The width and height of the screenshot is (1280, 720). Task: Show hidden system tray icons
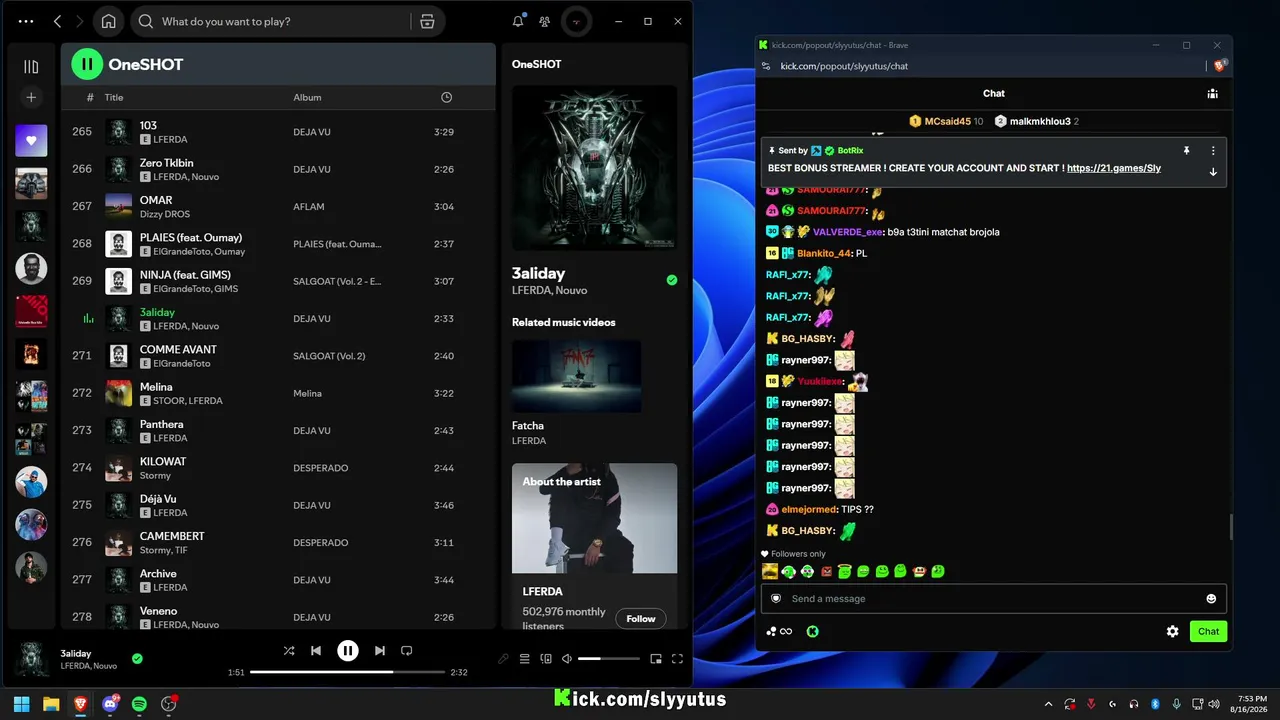pyautogui.click(x=1048, y=704)
